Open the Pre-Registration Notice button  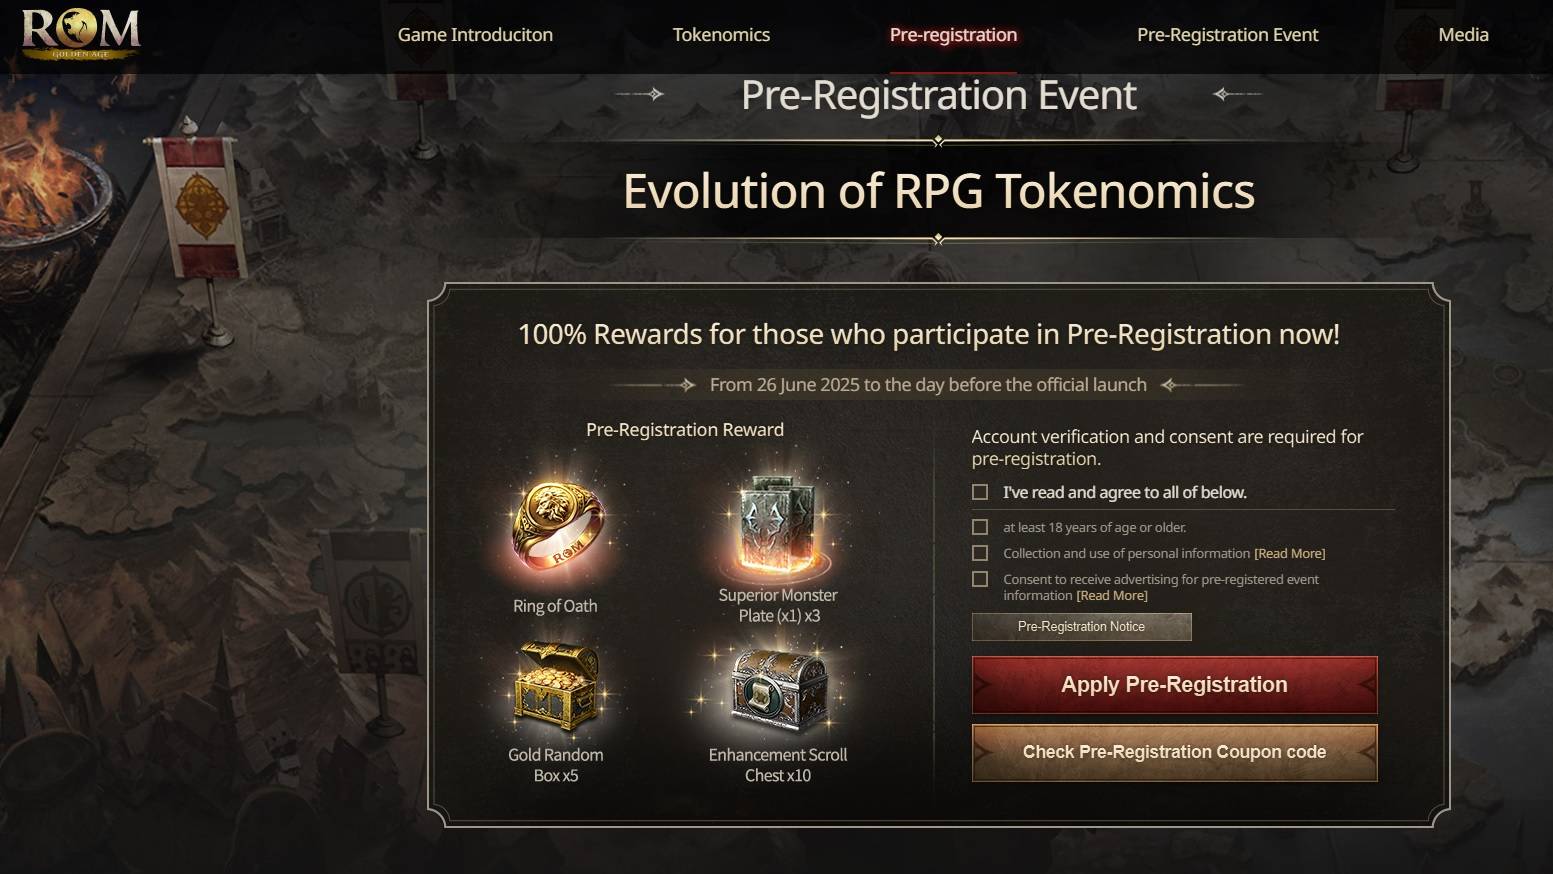[x=1081, y=627]
